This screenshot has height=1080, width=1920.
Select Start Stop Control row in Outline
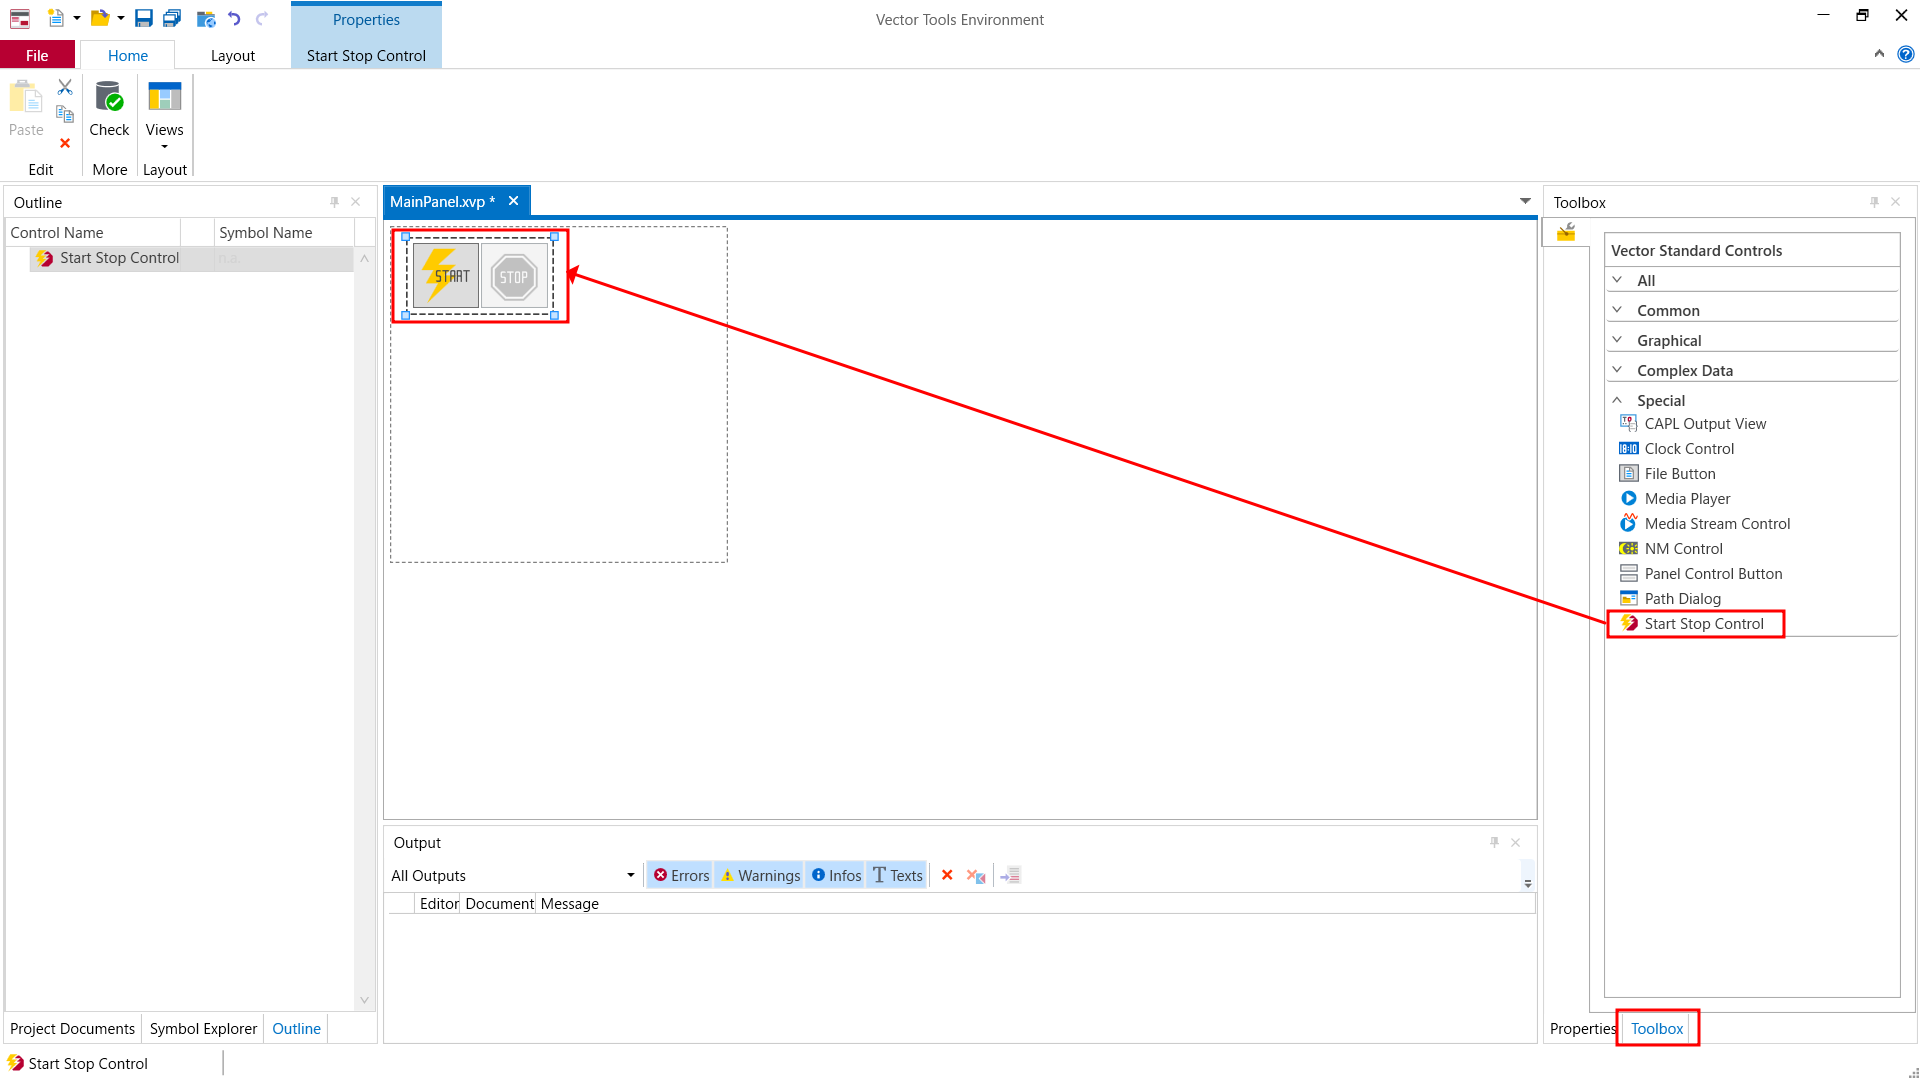119,258
